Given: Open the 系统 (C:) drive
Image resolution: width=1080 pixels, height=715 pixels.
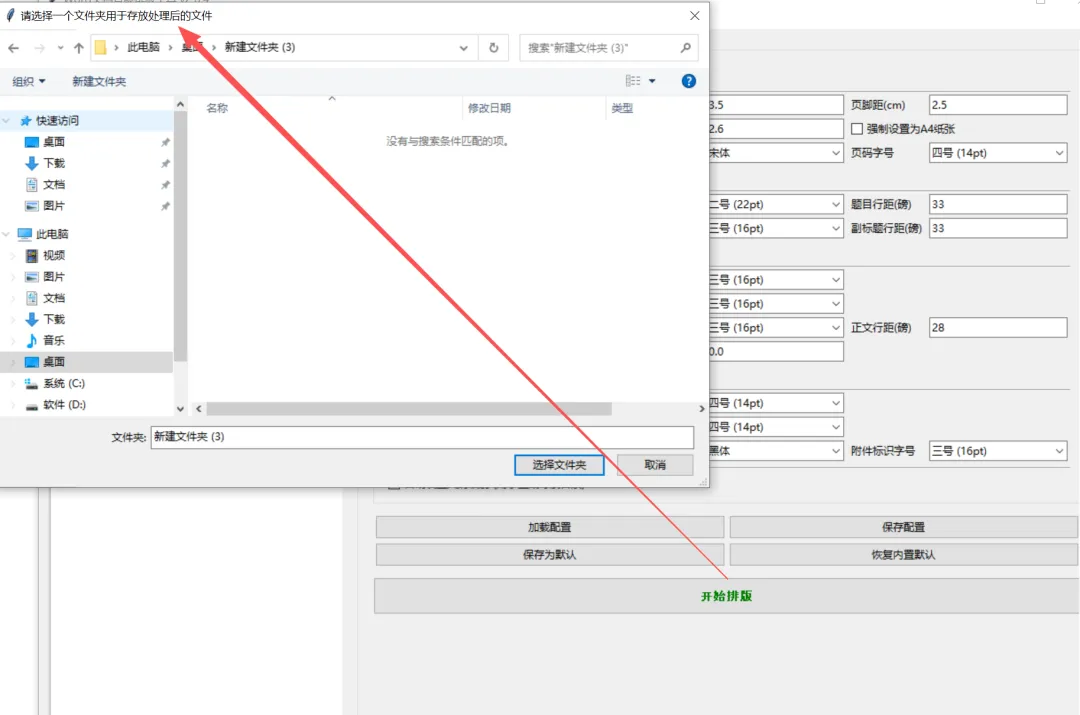Looking at the screenshot, I should 63,383.
